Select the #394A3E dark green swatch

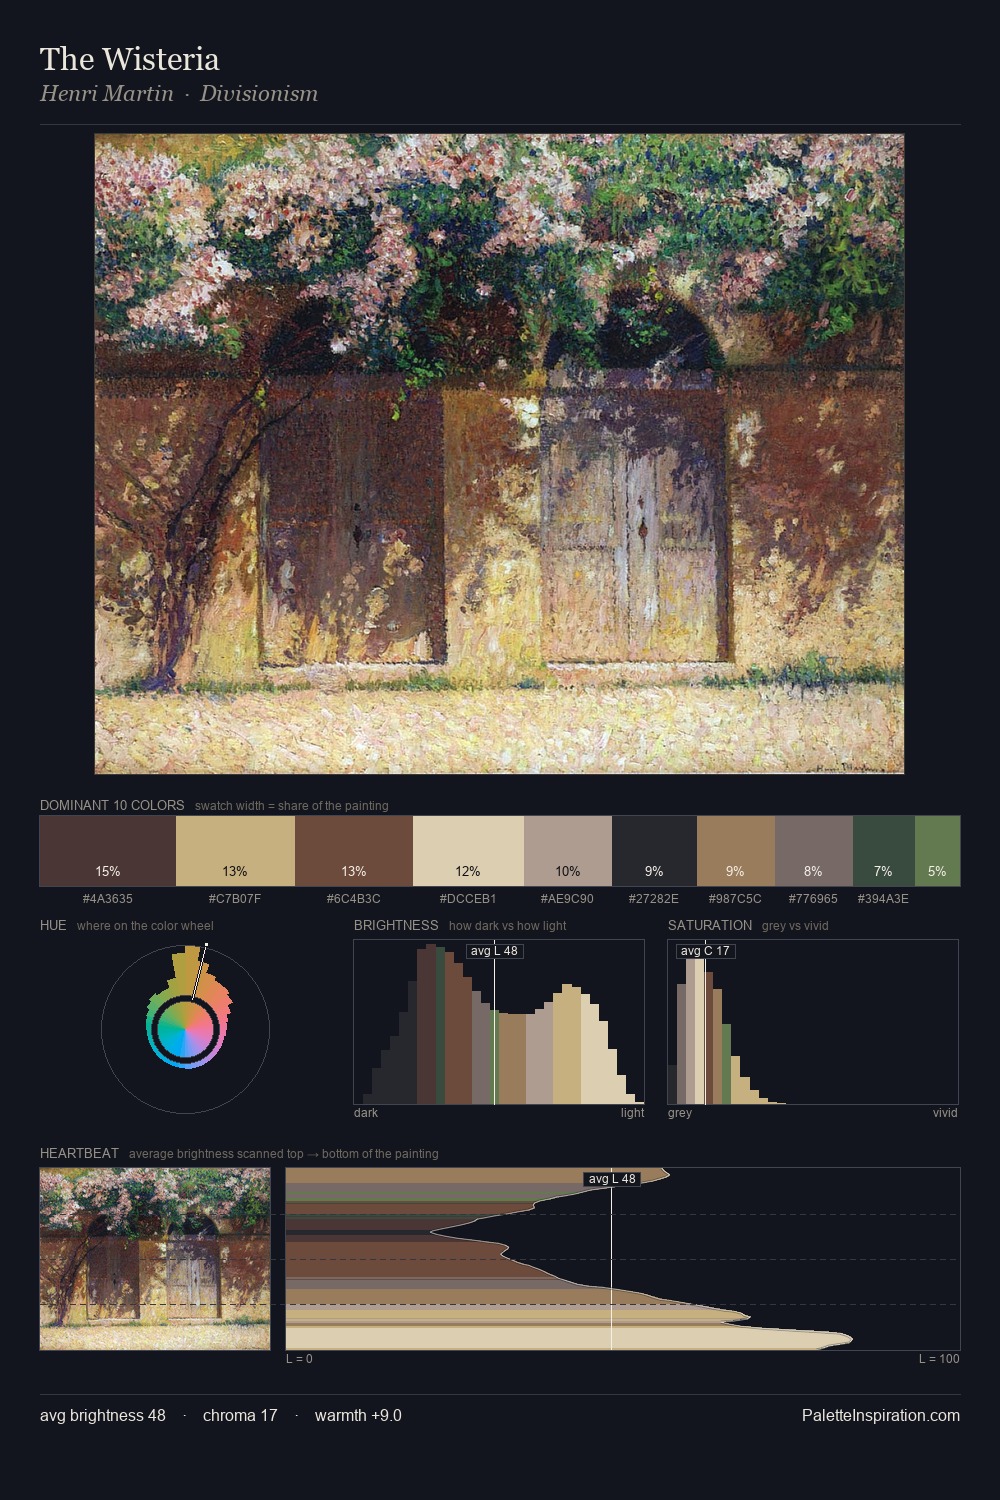point(884,851)
